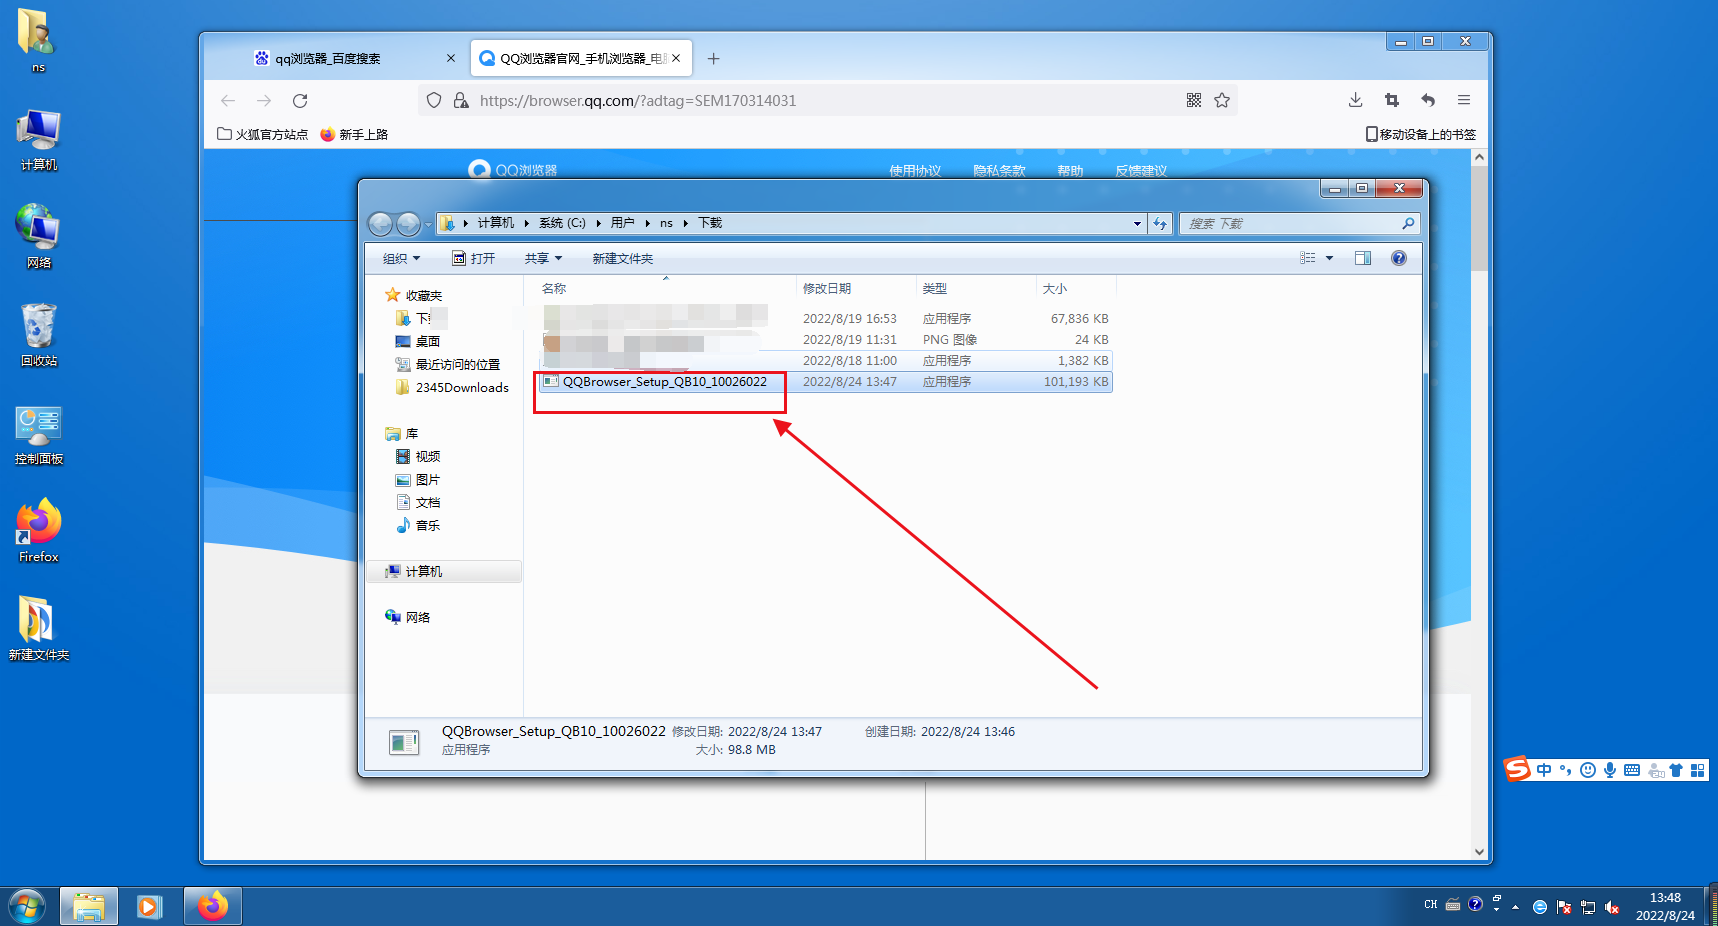The height and width of the screenshot is (926, 1718).
Task: Close the QQ浏览器官网 tab
Action: (676, 59)
